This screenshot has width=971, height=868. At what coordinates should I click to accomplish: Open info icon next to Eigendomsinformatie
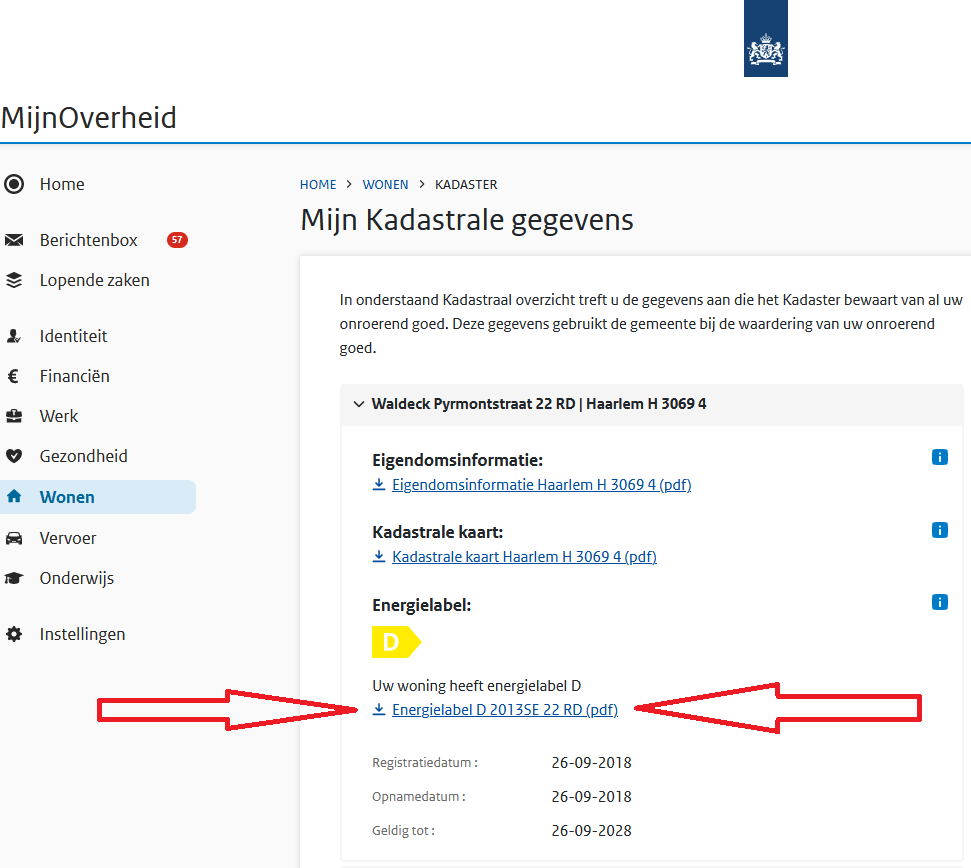[939, 457]
